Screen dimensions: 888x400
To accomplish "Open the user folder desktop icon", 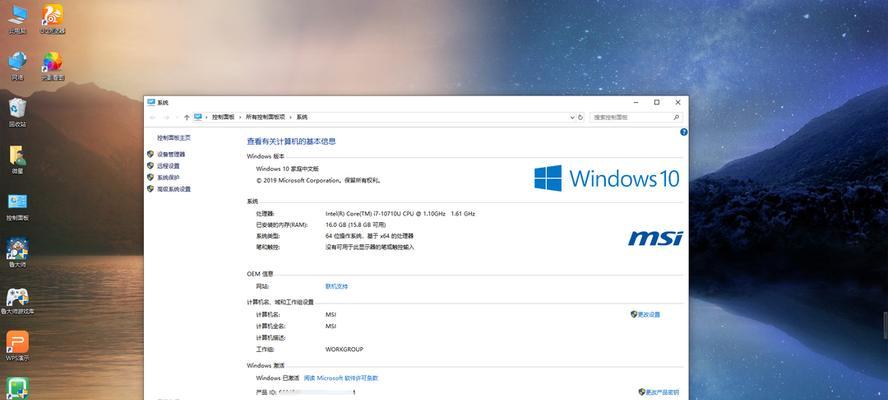I will pyautogui.click(x=18, y=159).
